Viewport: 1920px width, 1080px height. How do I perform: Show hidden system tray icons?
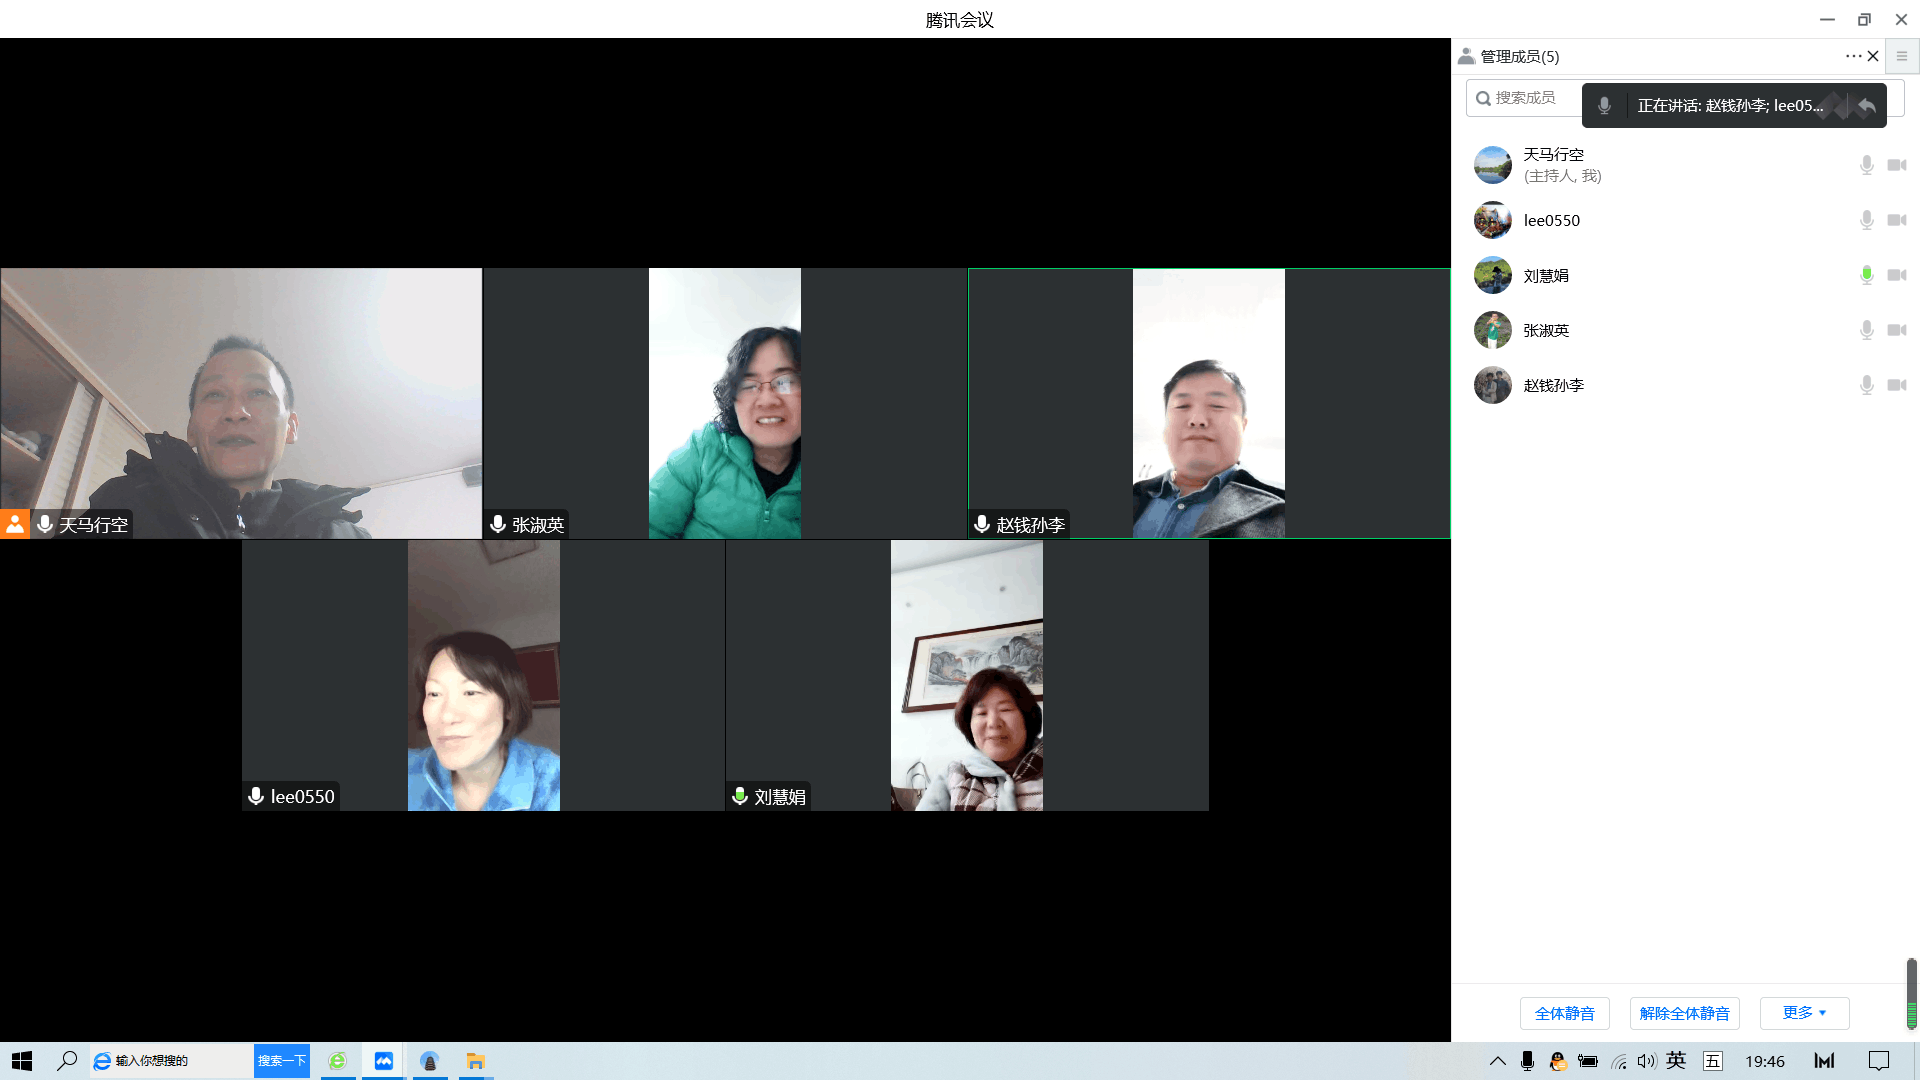tap(1497, 1061)
